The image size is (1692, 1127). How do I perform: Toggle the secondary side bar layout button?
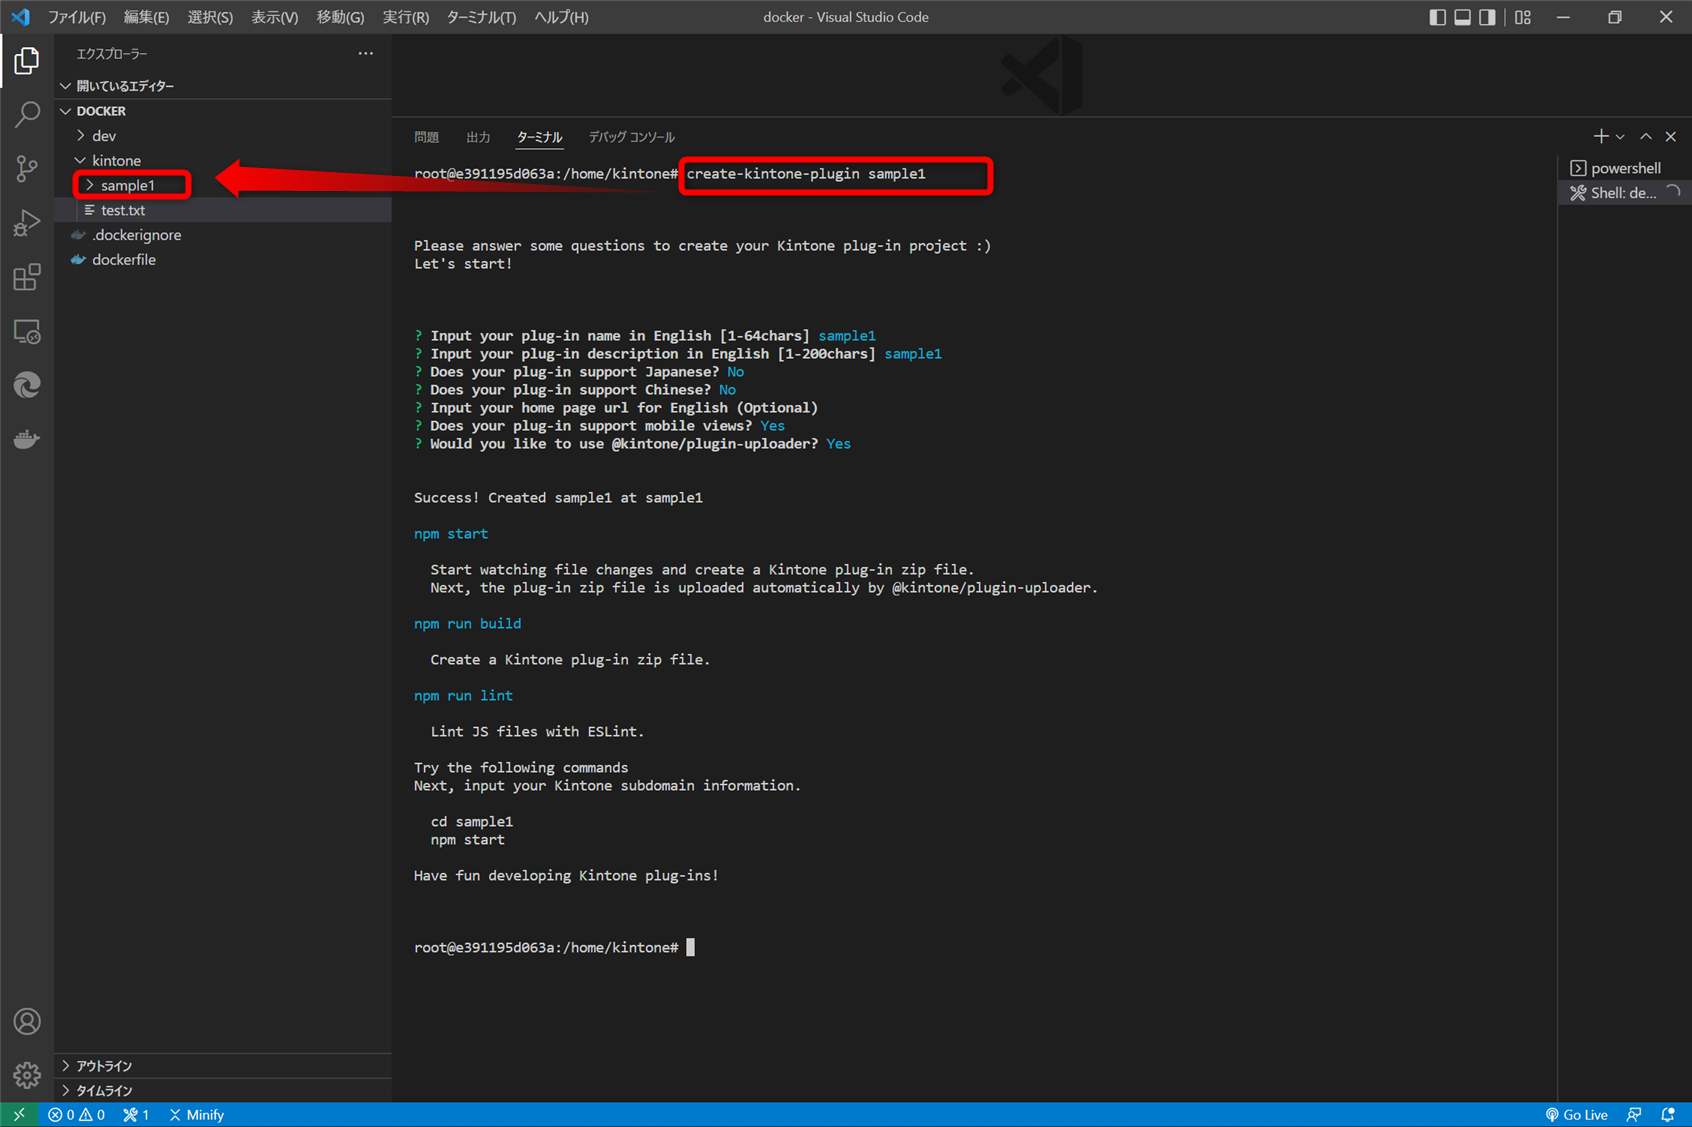1488,17
